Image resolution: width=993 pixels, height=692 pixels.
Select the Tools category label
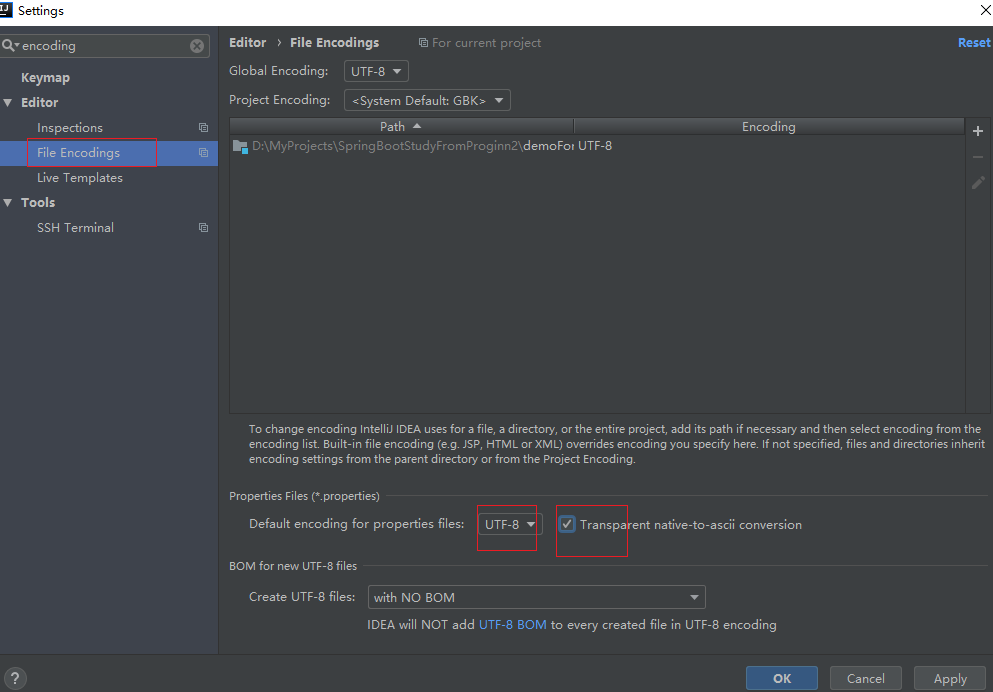click(x=38, y=203)
